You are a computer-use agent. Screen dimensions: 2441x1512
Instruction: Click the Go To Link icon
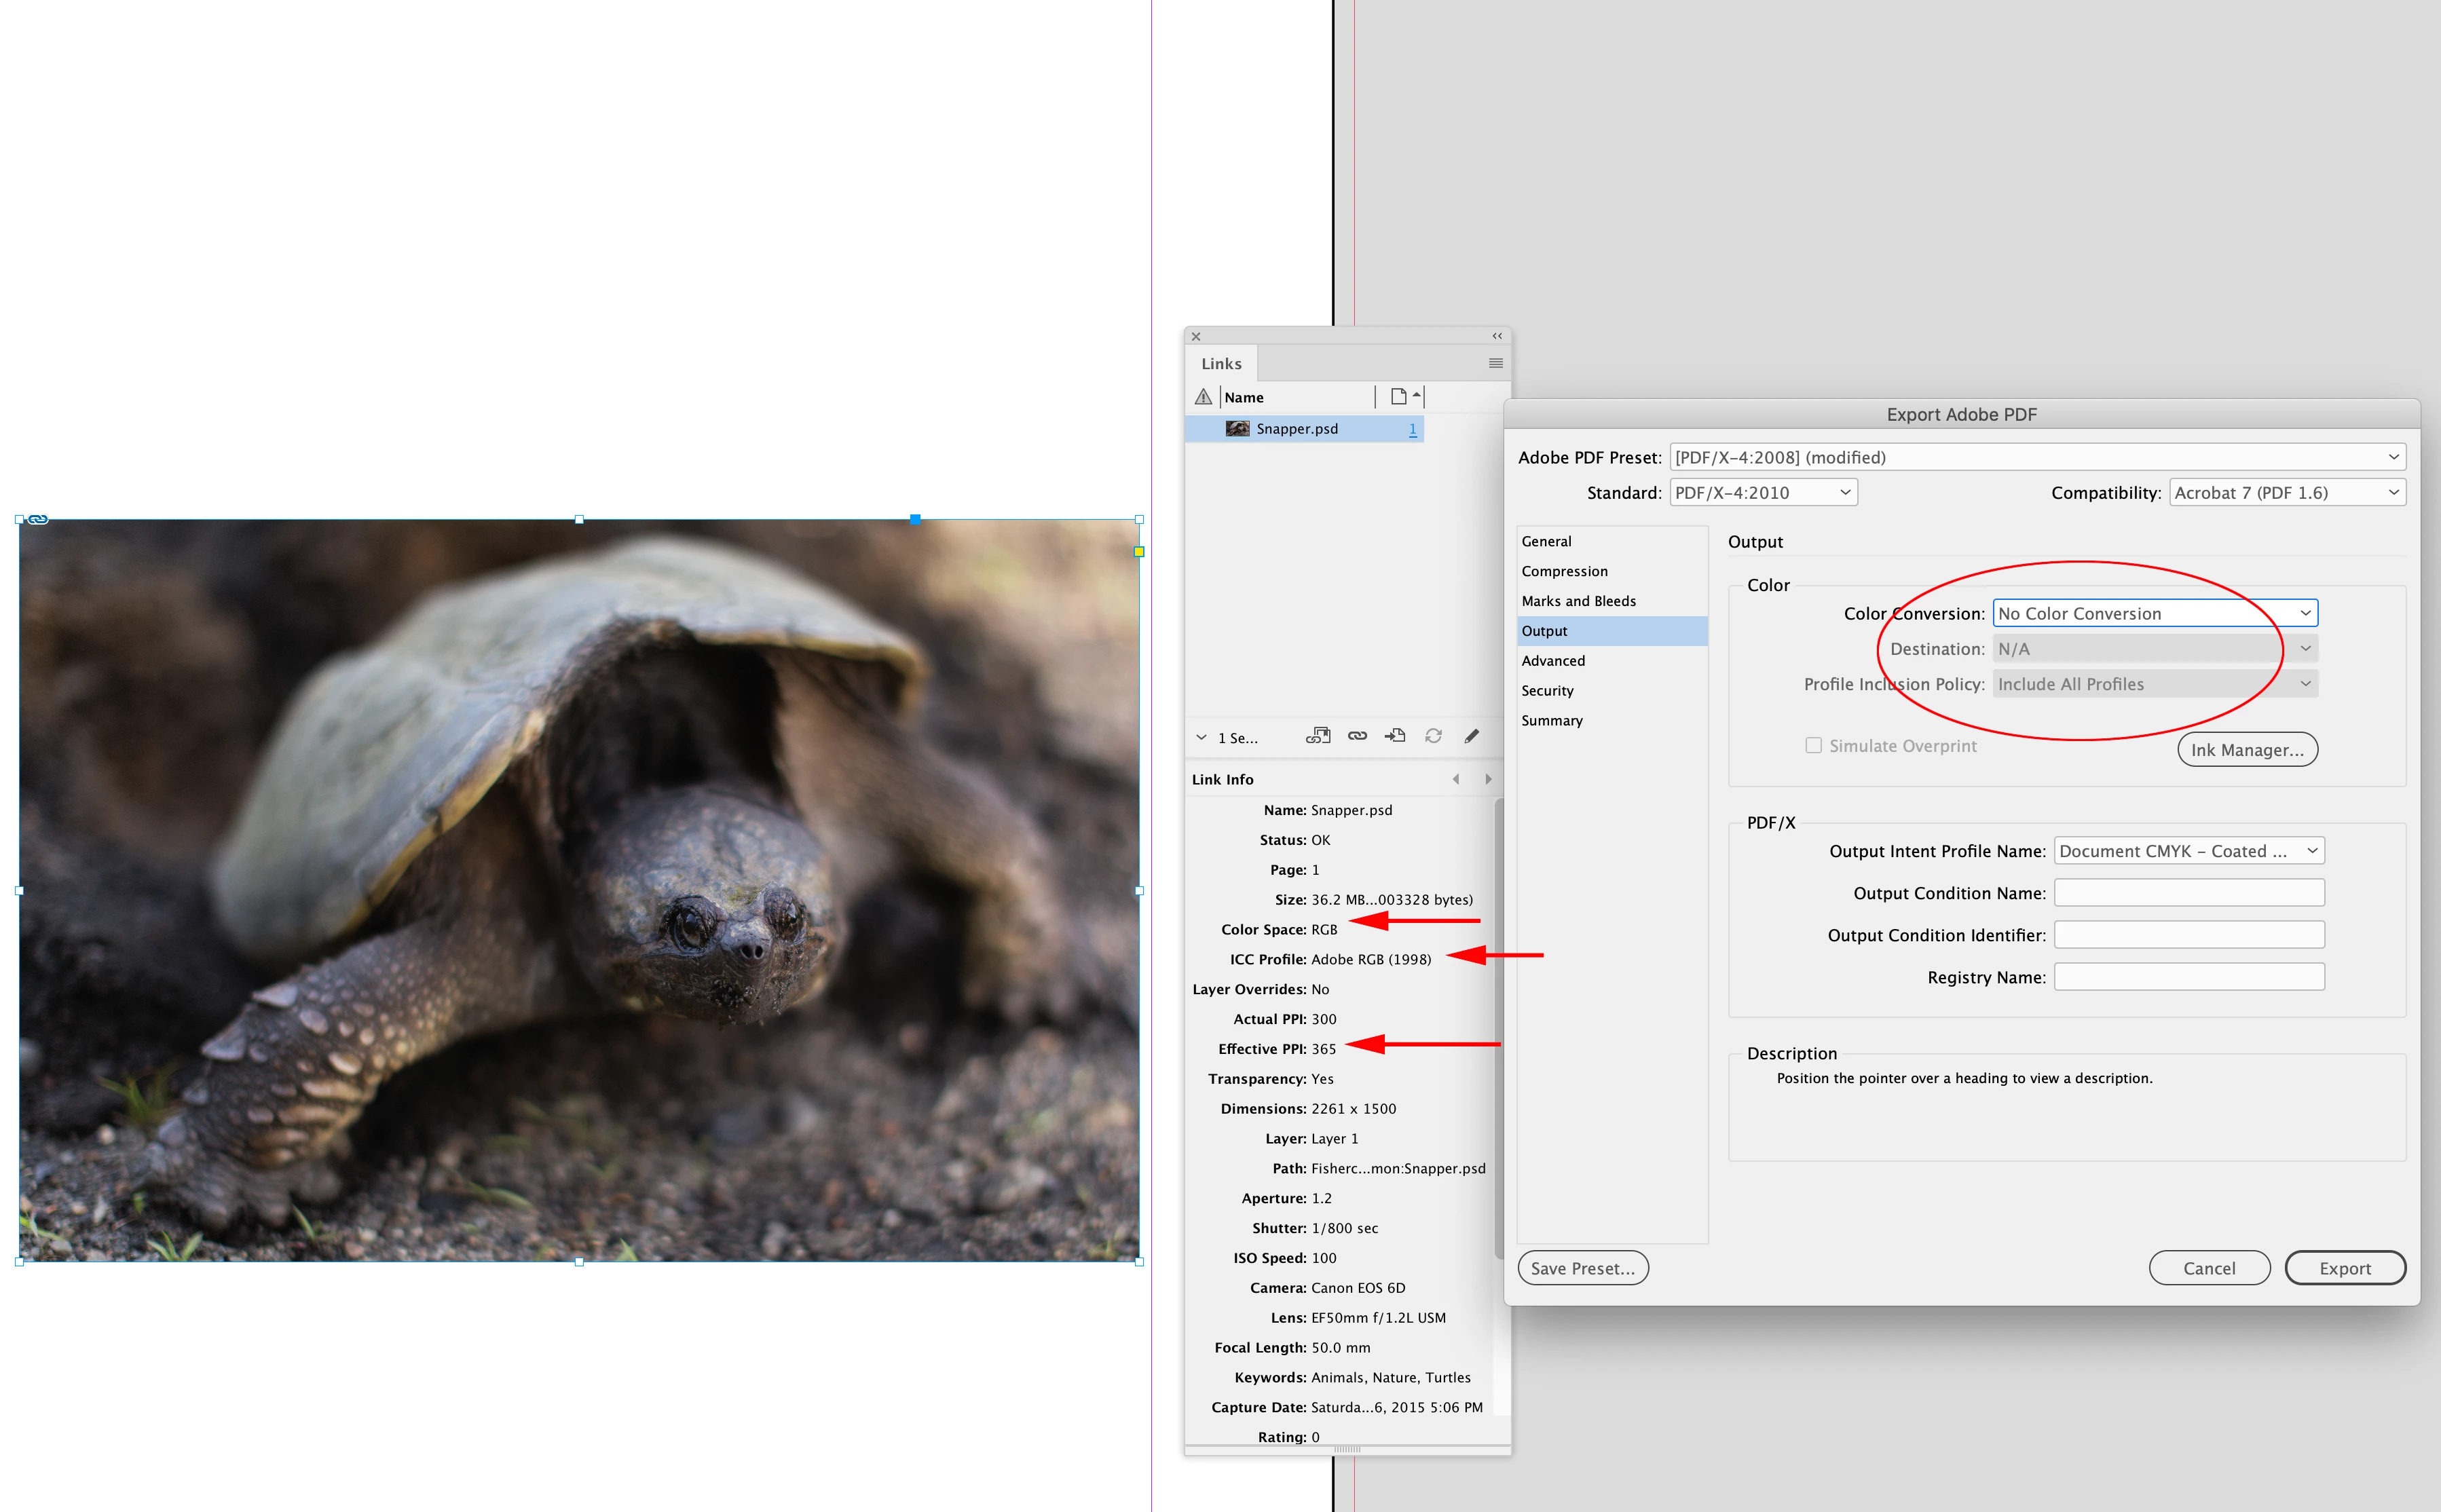tap(1394, 736)
